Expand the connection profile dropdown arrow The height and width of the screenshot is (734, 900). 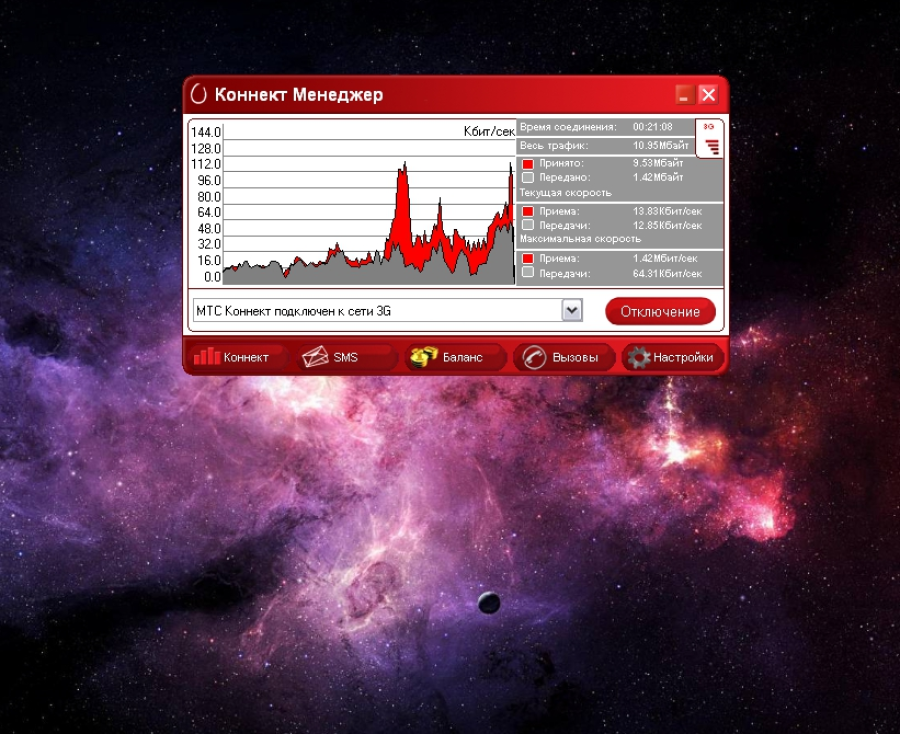pos(572,310)
